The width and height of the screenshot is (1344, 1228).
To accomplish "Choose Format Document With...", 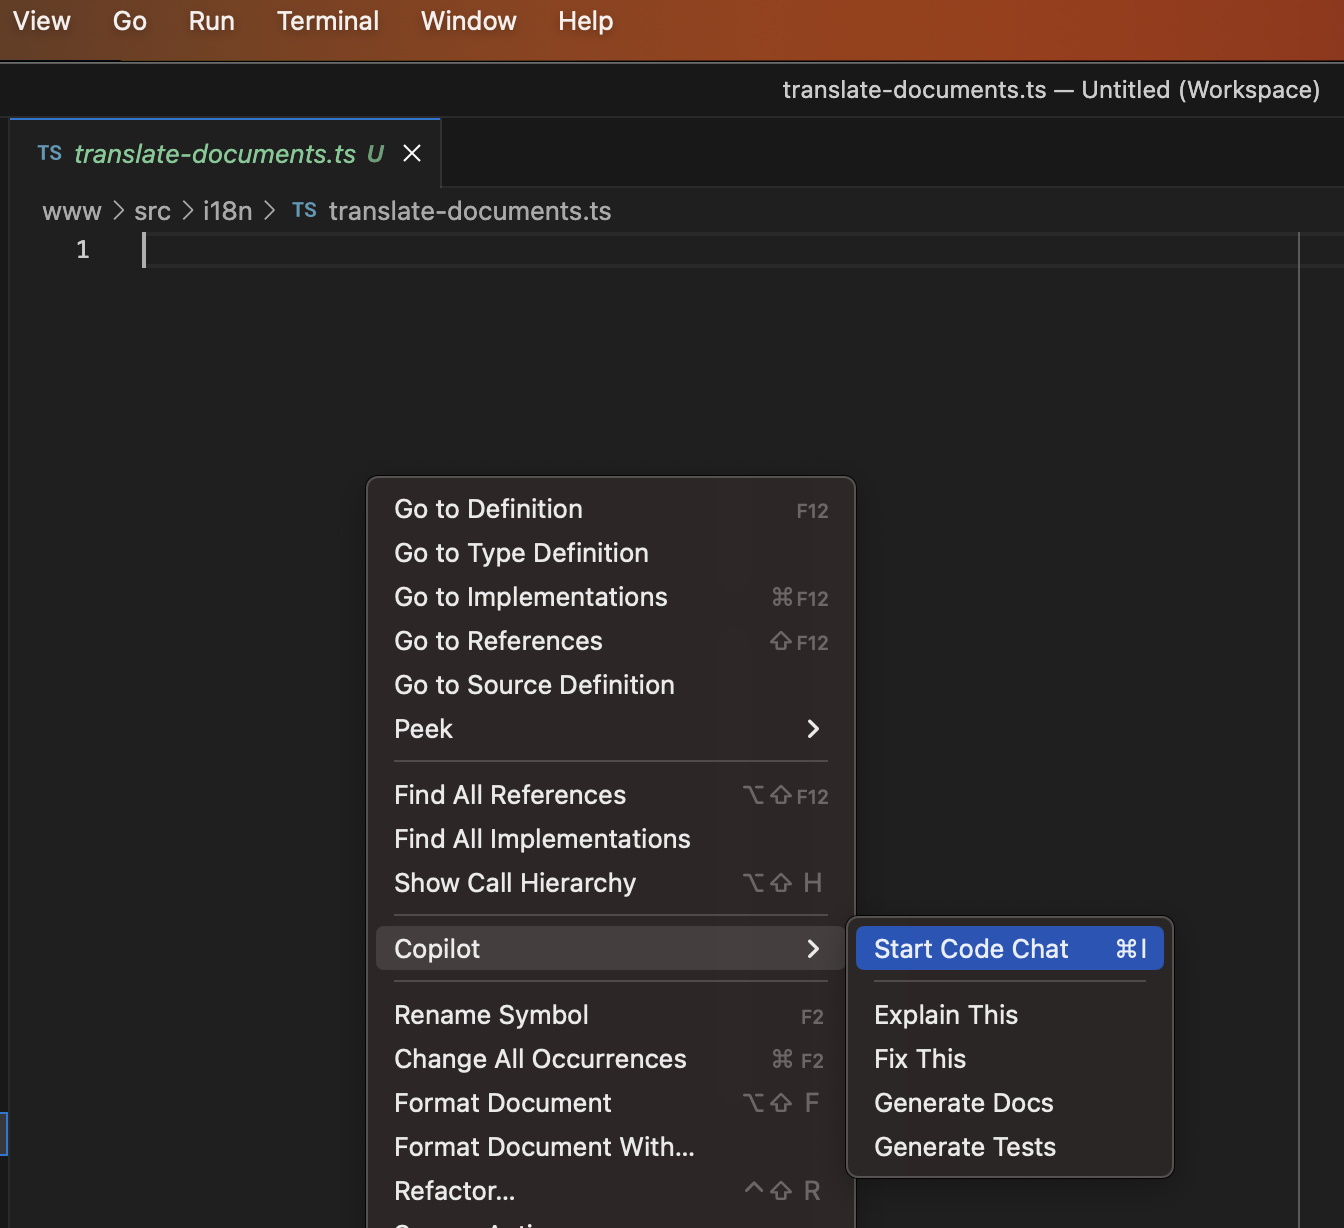I will [x=611, y=1147].
